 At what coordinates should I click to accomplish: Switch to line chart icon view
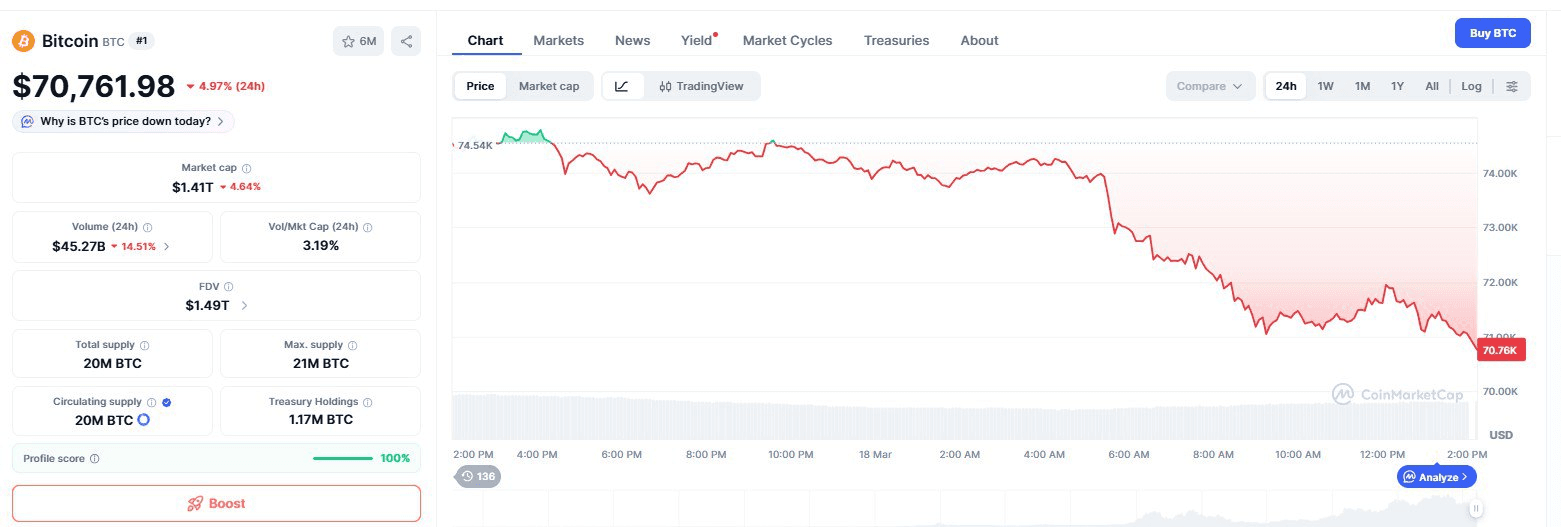click(622, 86)
